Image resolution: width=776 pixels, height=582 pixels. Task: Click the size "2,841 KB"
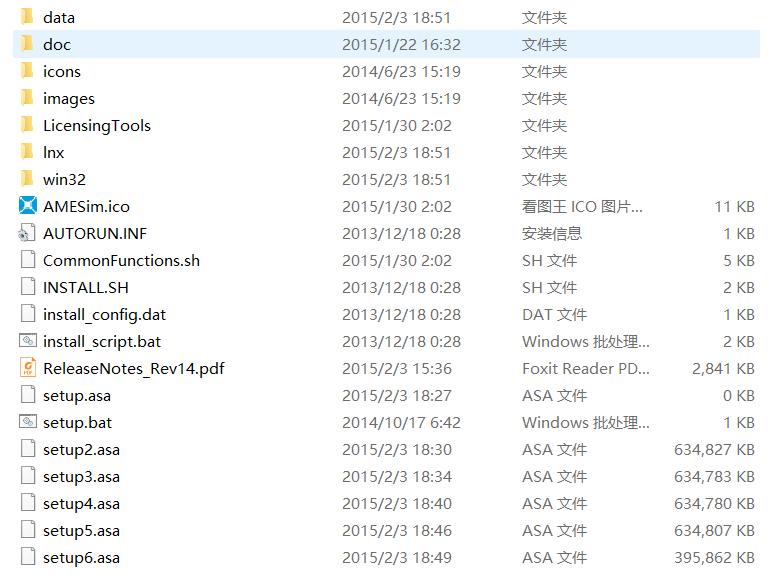coord(723,369)
